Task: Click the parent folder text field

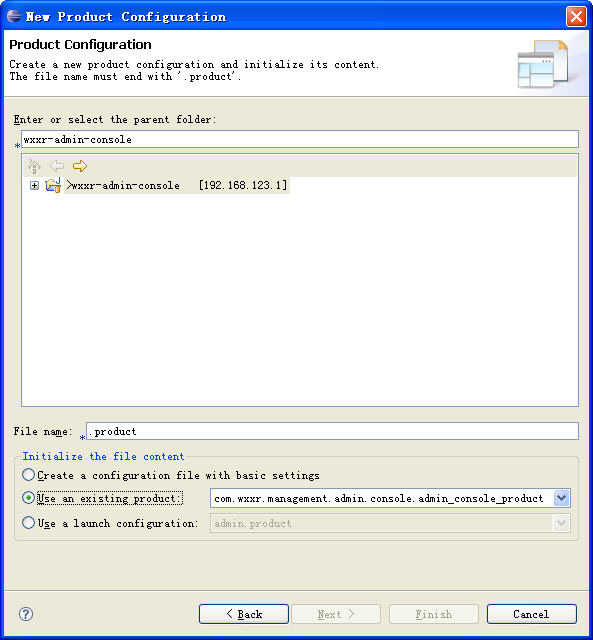Action: click(300, 139)
